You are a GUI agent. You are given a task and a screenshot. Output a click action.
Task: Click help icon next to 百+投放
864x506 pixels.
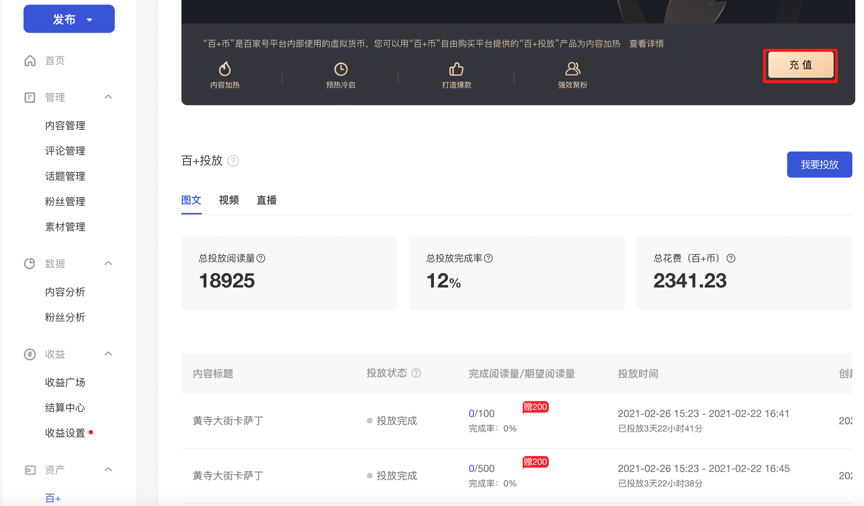pos(233,161)
